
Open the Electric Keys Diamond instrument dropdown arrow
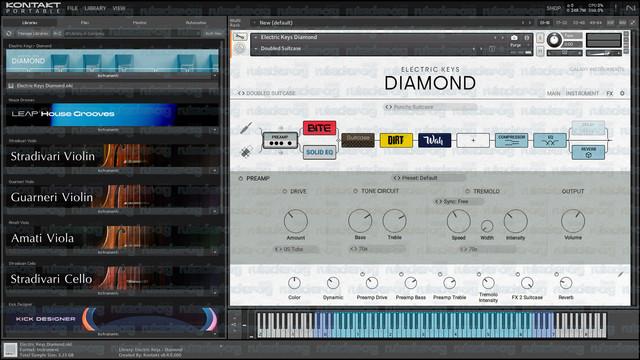click(x=256, y=37)
